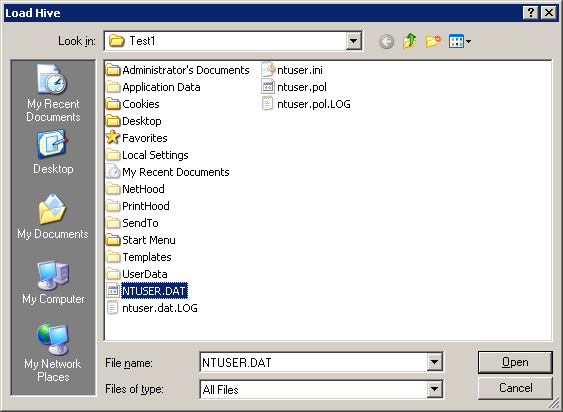Screen dimensions: 563x412
Task: Open My Network Places shortcut
Action: tap(53, 353)
